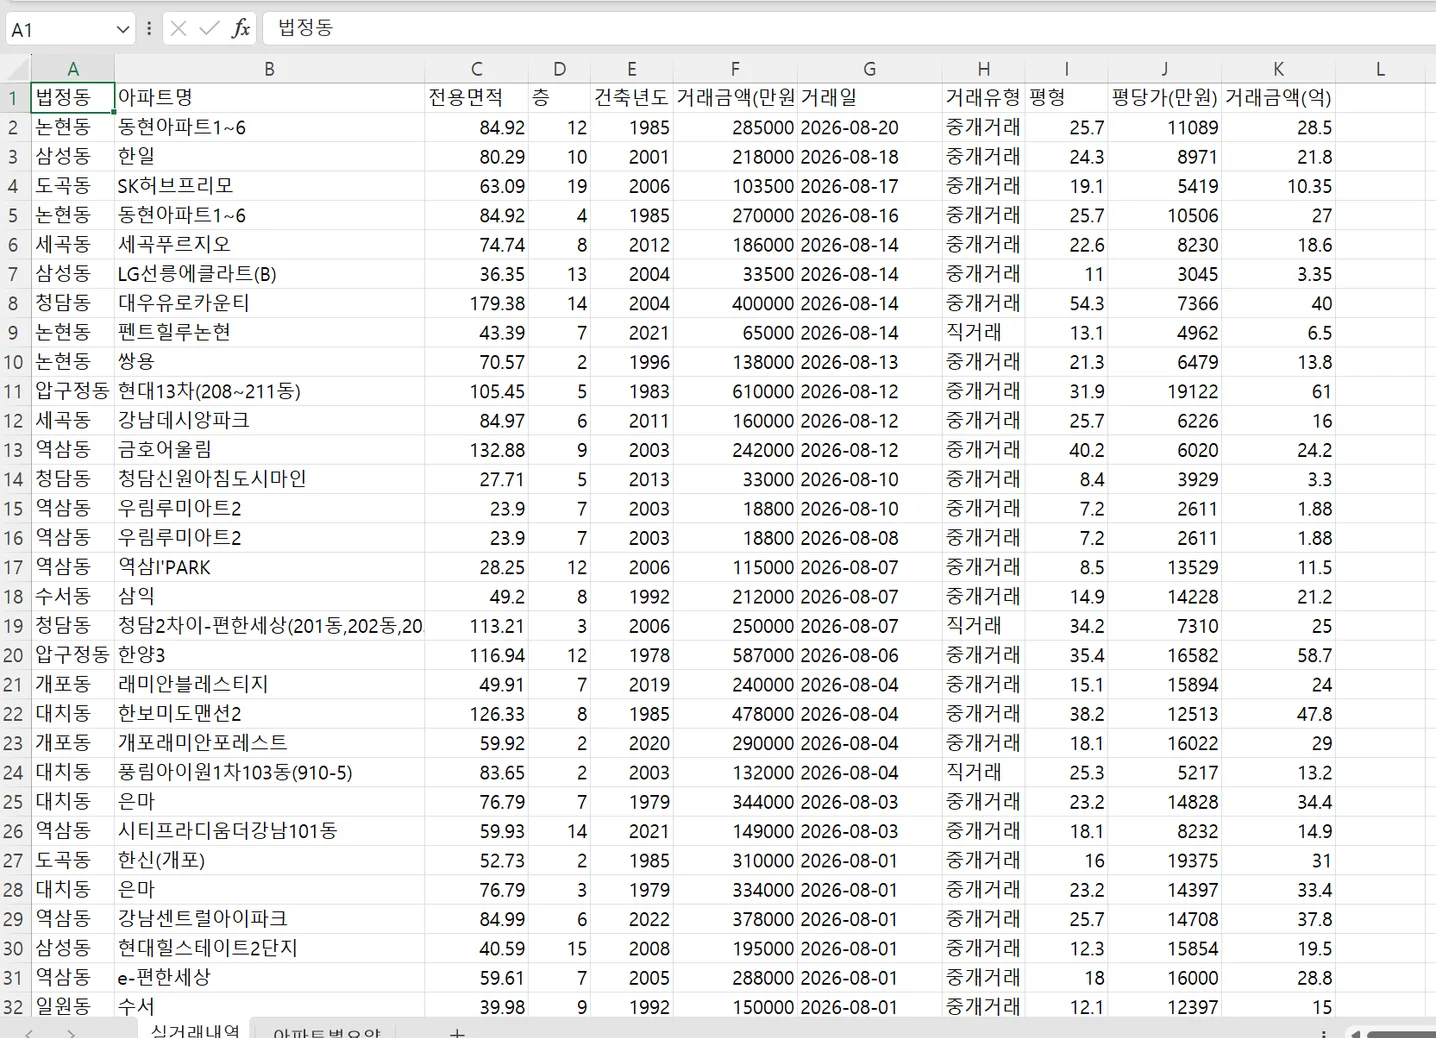The height and width of the screenshot is (1038, 1436).
Task: Click cell 대우유로카운티
Action: coord(269,303)
